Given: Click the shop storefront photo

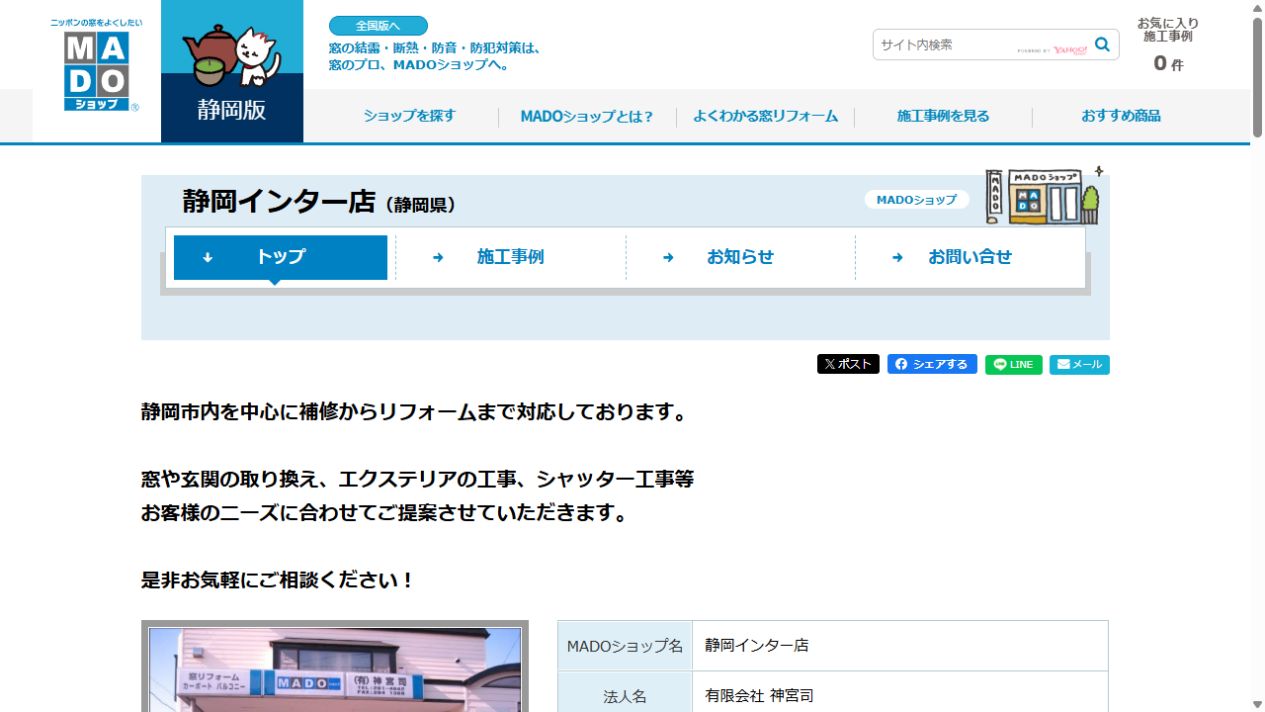Looking at the screenshot, I should click(335, 666).
